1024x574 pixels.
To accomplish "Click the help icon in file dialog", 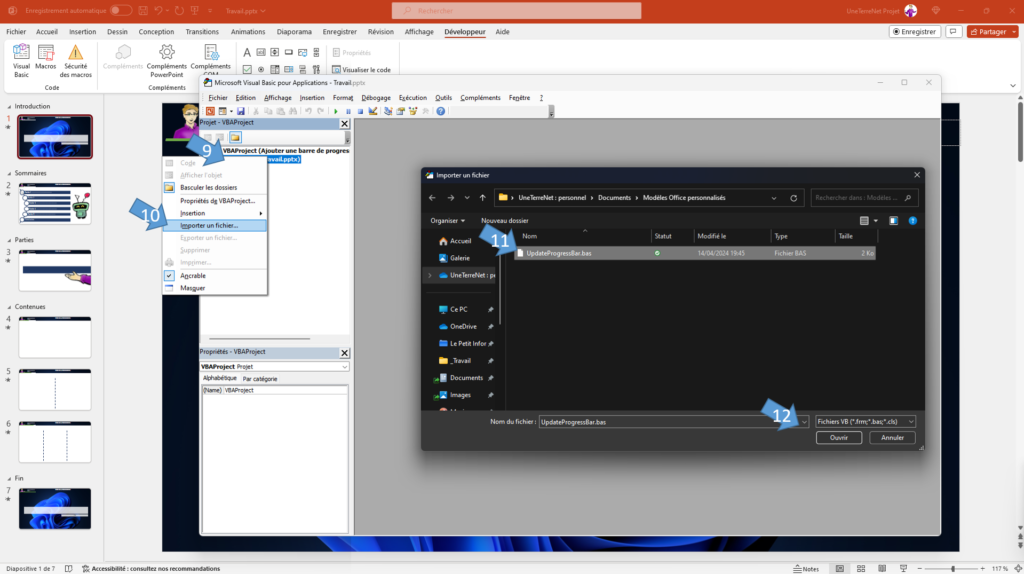I will coord(913,221).
